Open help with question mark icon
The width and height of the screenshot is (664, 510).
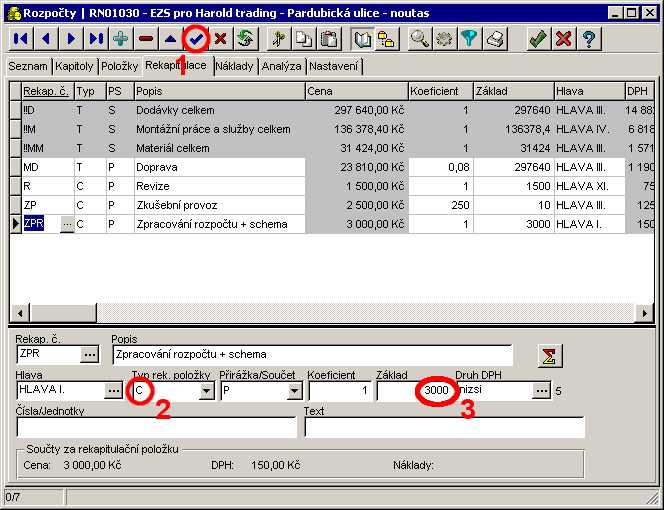pos(589,40)
